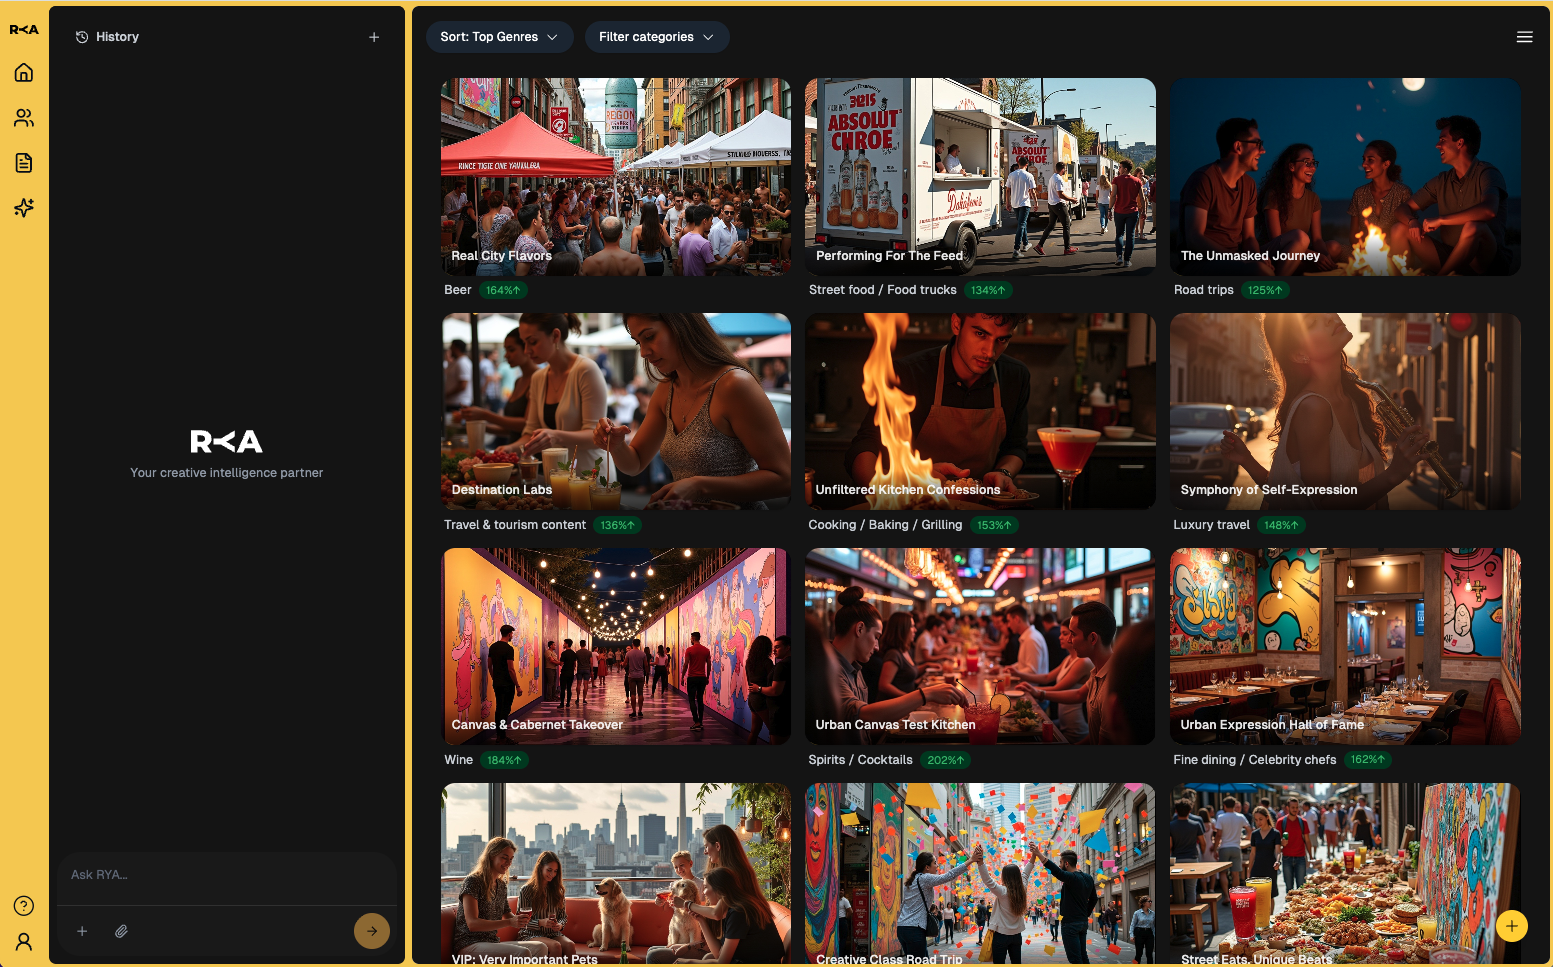Viewport: 1553px width, 967px height.
Task: Open Canvas & Cabernet Takeover thumbnail
Action: (x=616, y=646)
